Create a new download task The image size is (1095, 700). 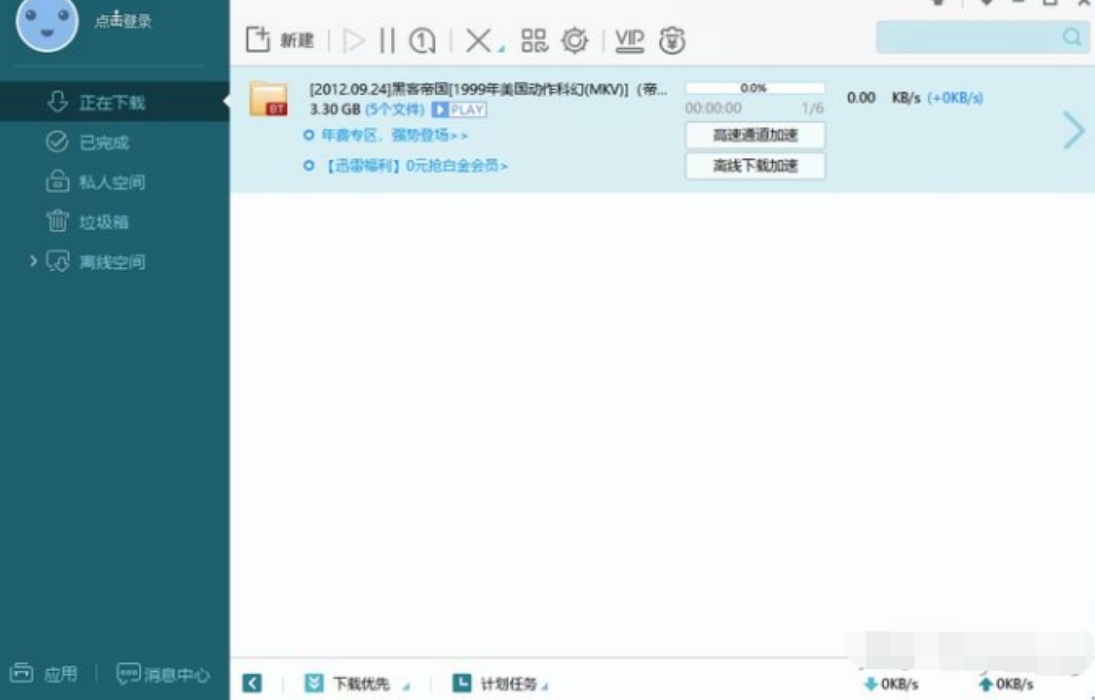(x=279, y=40)
